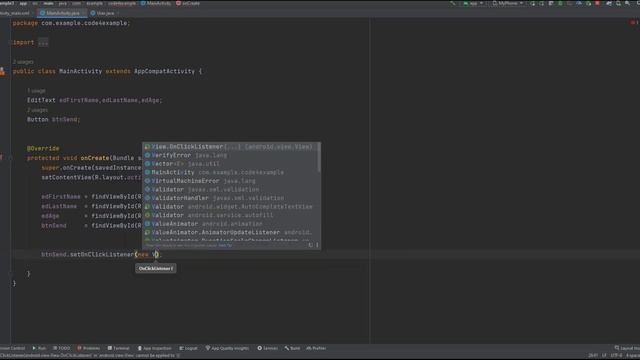Click the UTF-8 encoding status entry
This screenshot has height=360, width=640.
click(616, 356)
